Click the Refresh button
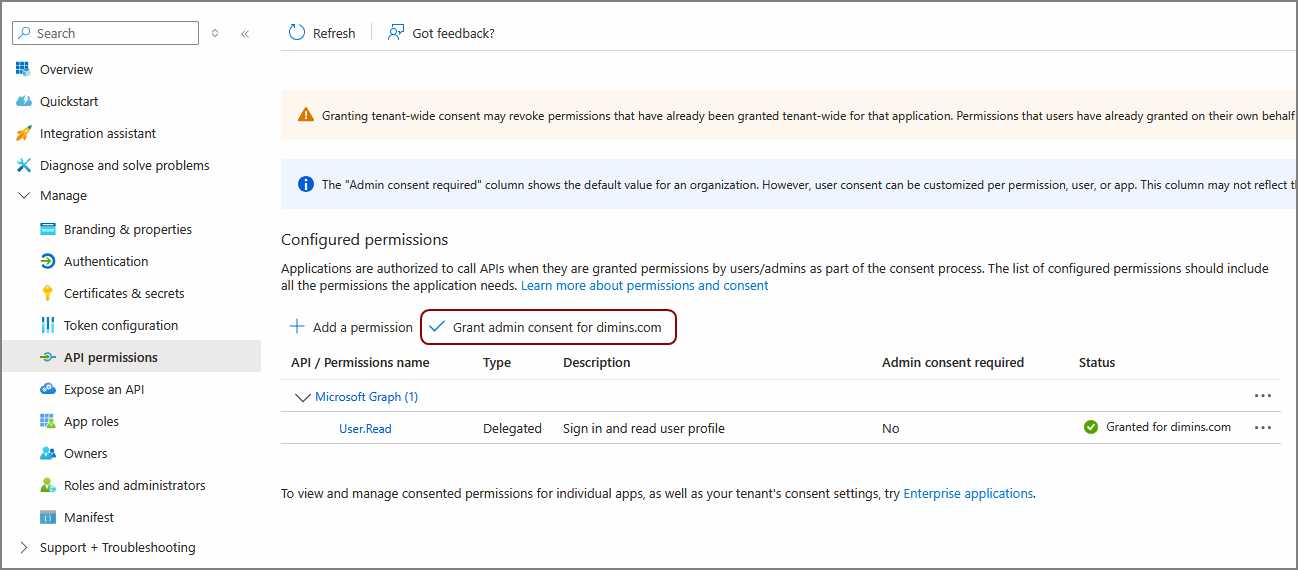Image resolution: width=1298 pixels, height=570 pixels. (x=322, y=33)
